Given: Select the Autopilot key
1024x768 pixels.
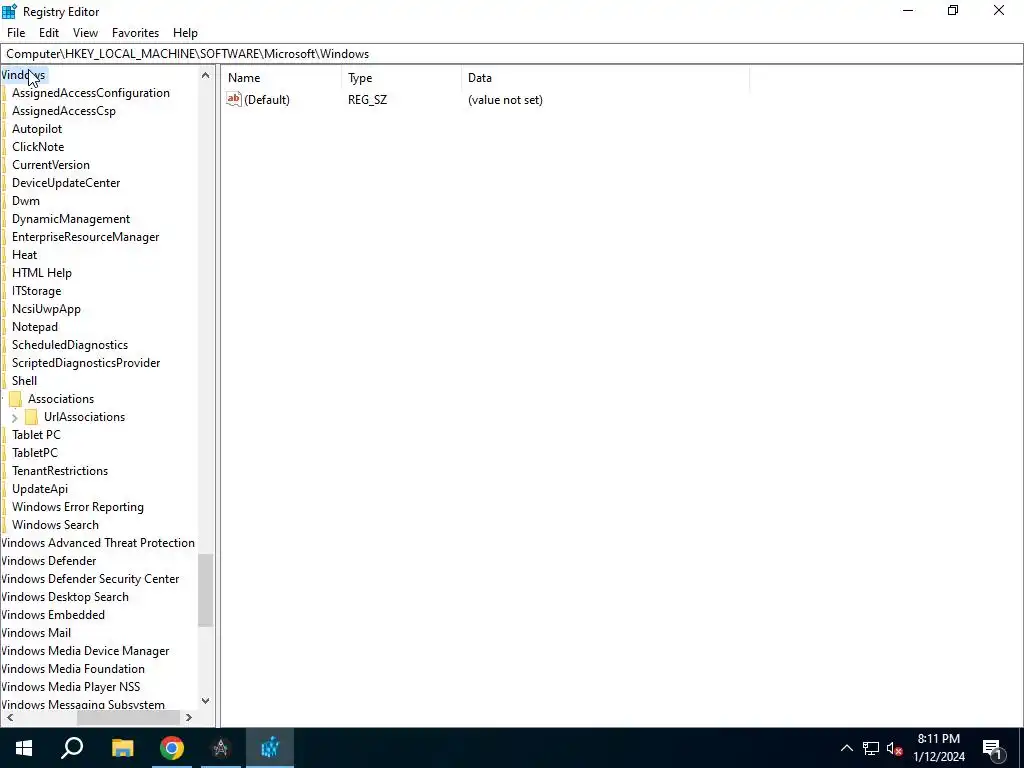Looking at the screenshot, I should click(37, 129).
